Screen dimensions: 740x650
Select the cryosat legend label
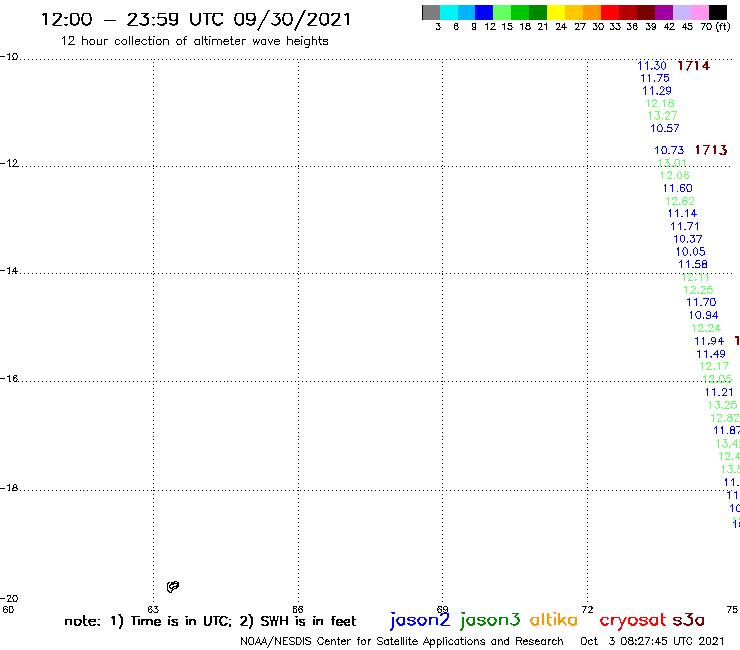point(632,620)
